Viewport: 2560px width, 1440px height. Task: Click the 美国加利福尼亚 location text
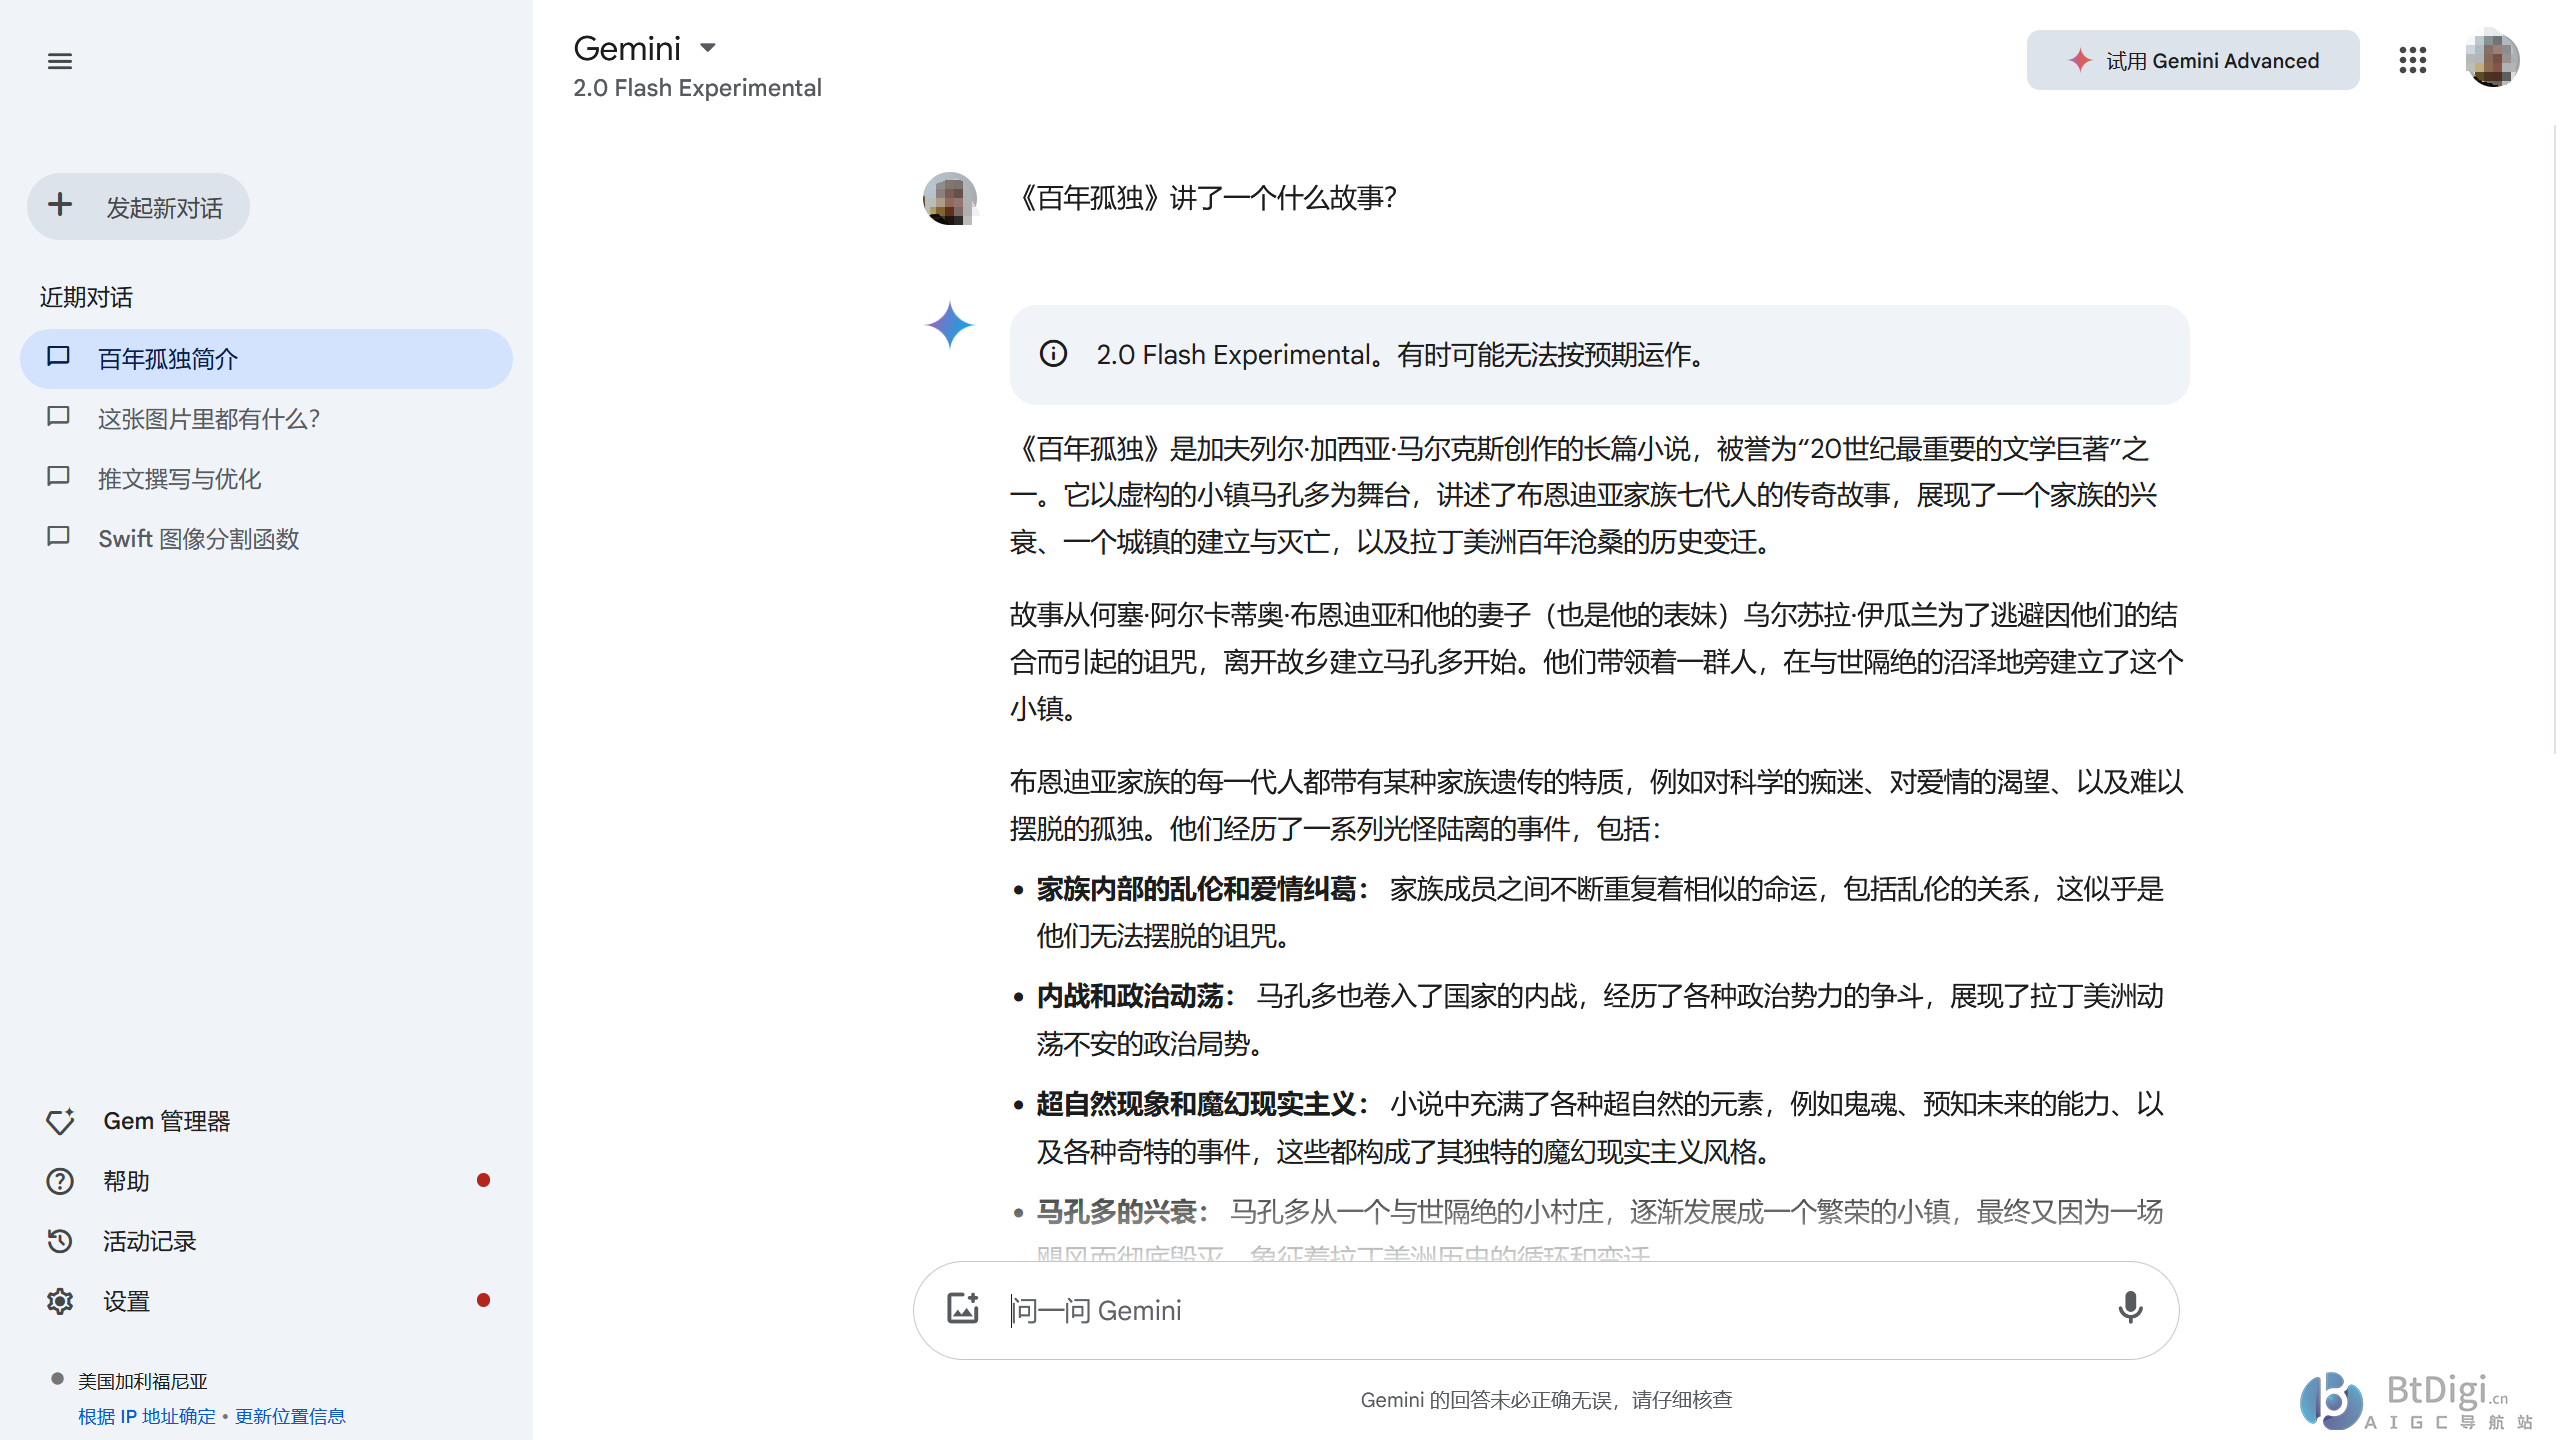pyautogui.click(x=142, y=1381)
